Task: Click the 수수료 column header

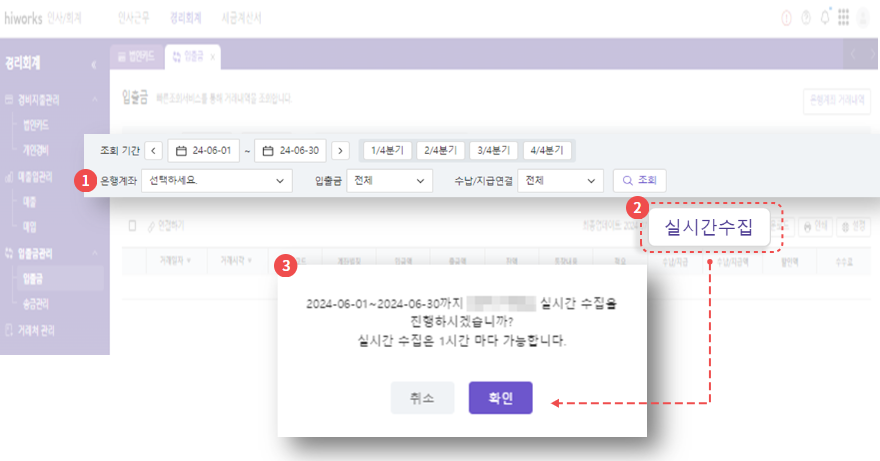Action: (844, 261)
